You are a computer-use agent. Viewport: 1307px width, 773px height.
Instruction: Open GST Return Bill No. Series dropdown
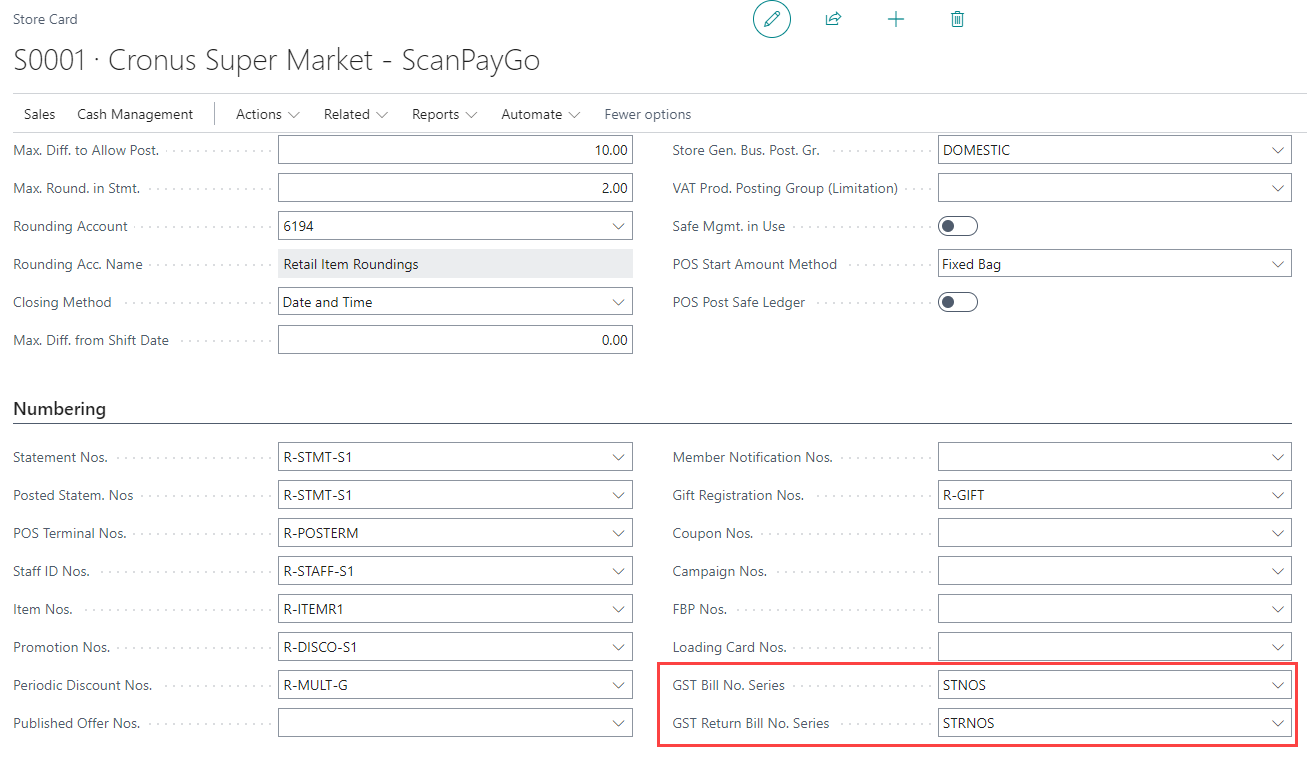(1277, 723)
